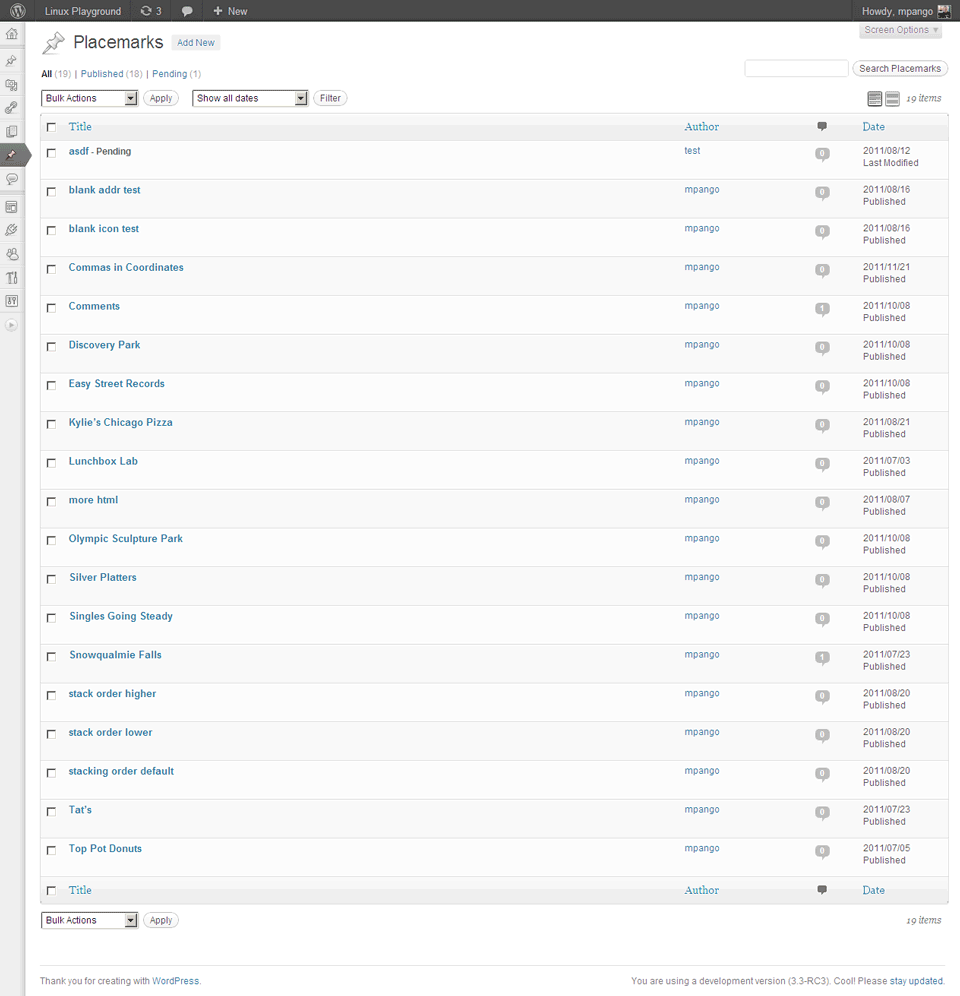Image resolution: width=960 pixels, height=996 pixels.
Task: Open the Links chain sidebar icon
Action: pyautogui.click(x=11, y=108)
